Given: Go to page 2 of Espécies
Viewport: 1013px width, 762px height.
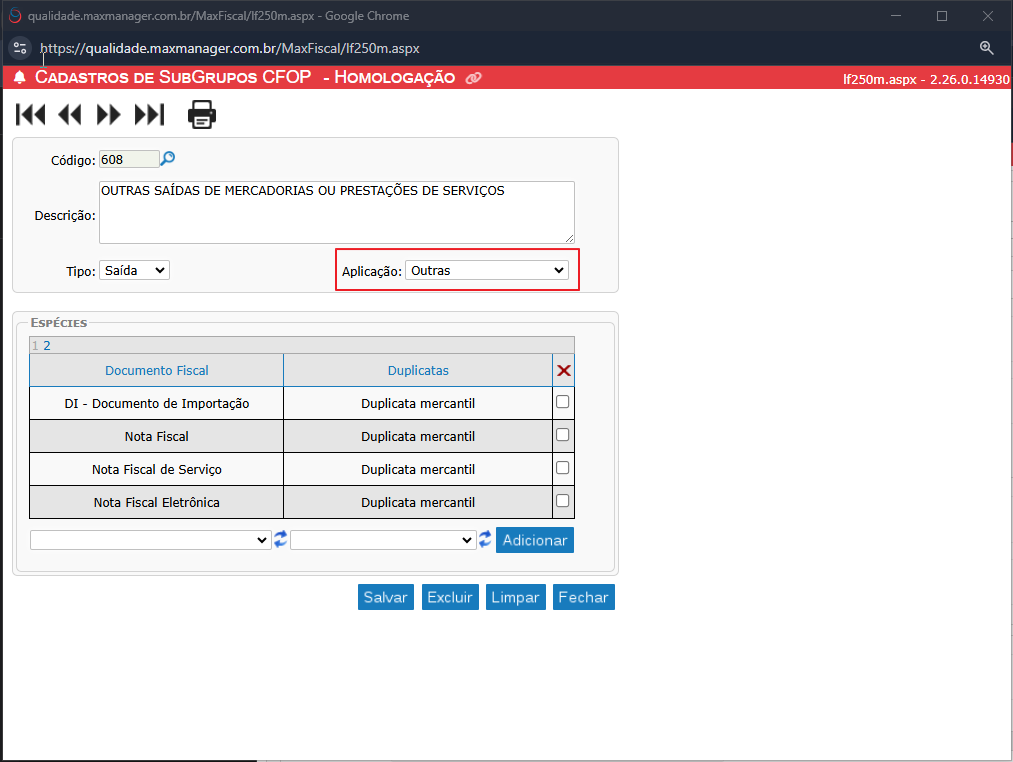Looking at the screenshot, I should (47, 346).
